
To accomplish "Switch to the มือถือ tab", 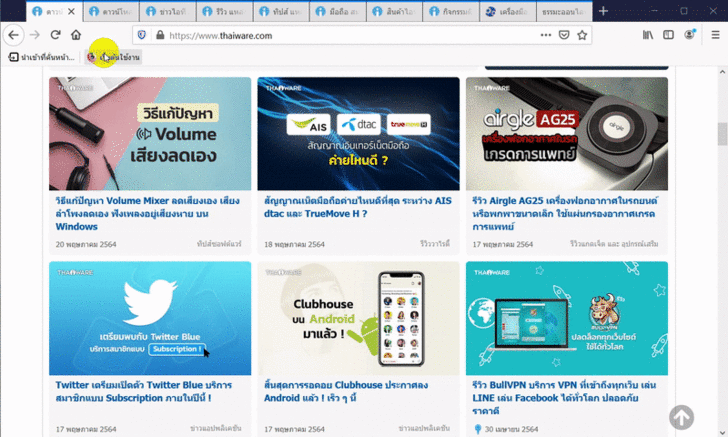I will [x=338, y=12].
